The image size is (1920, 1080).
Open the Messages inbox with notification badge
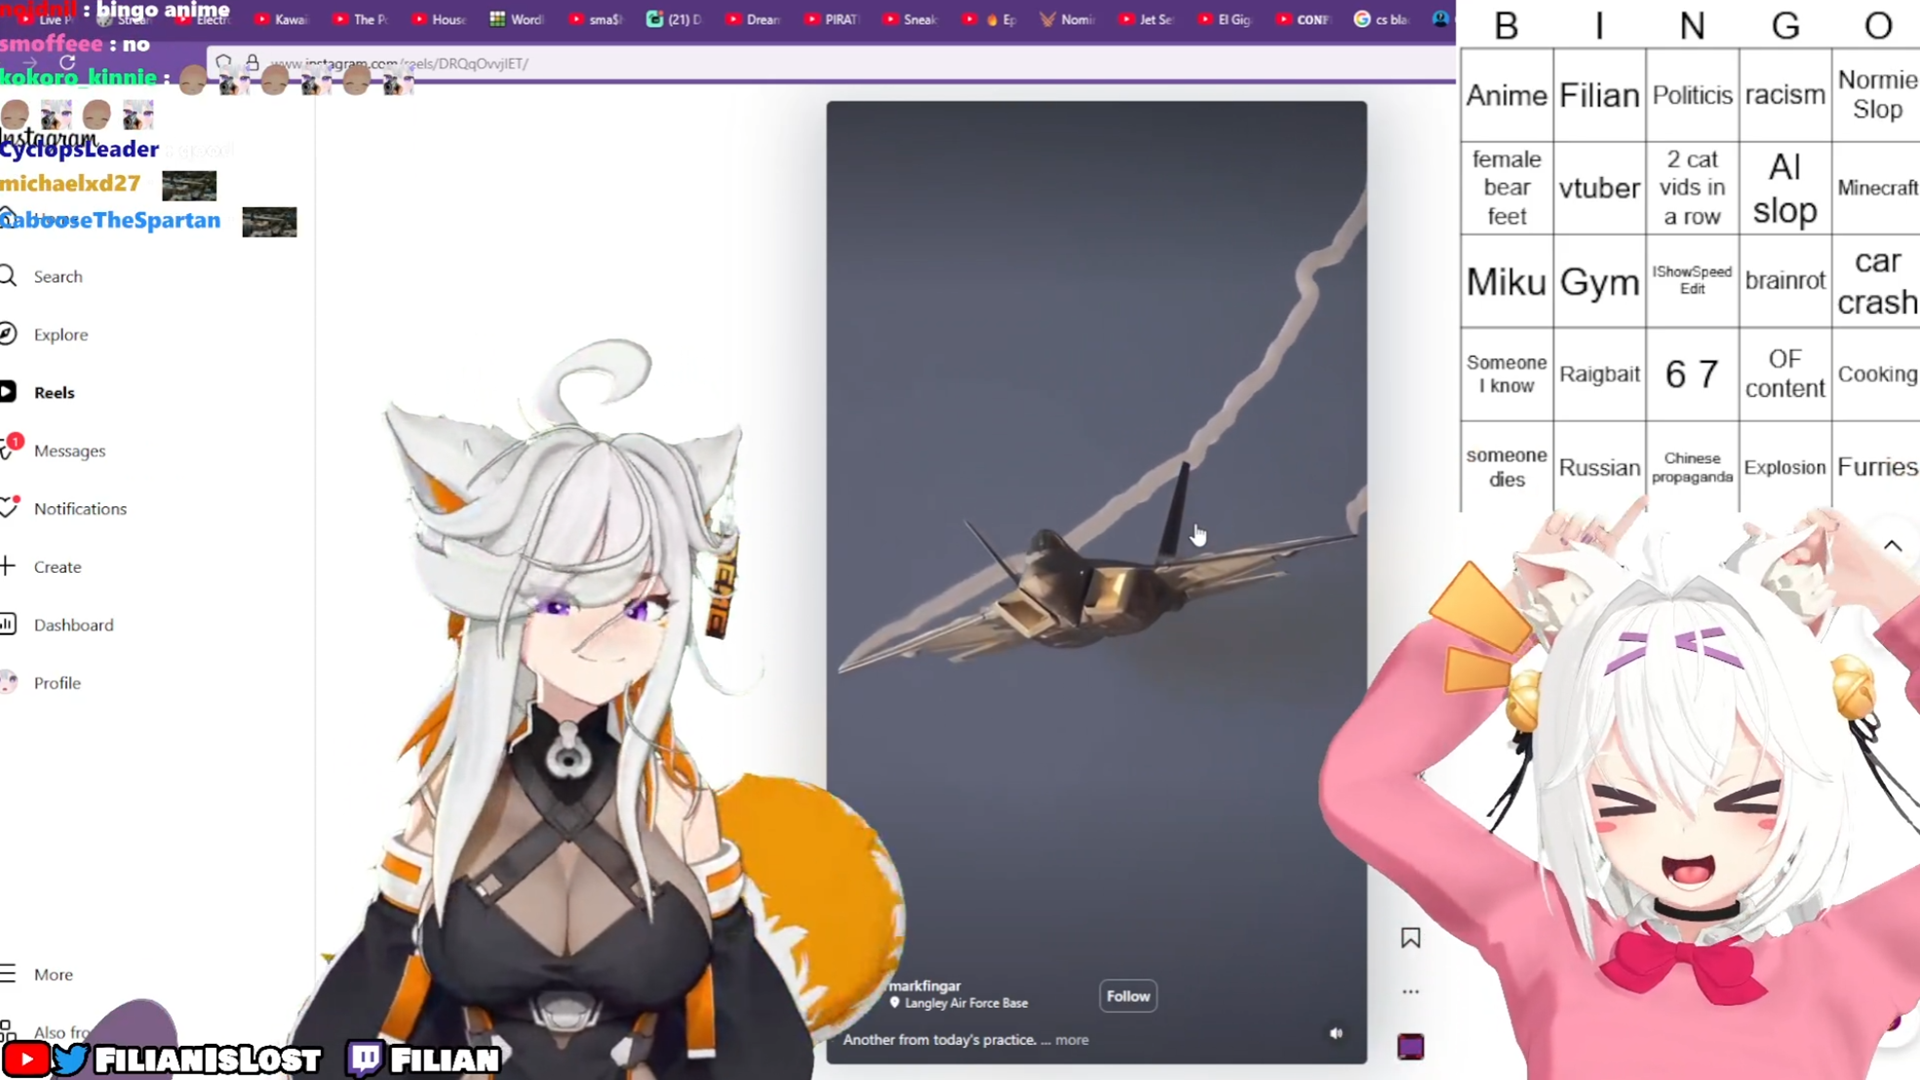[x=68, y=451]
